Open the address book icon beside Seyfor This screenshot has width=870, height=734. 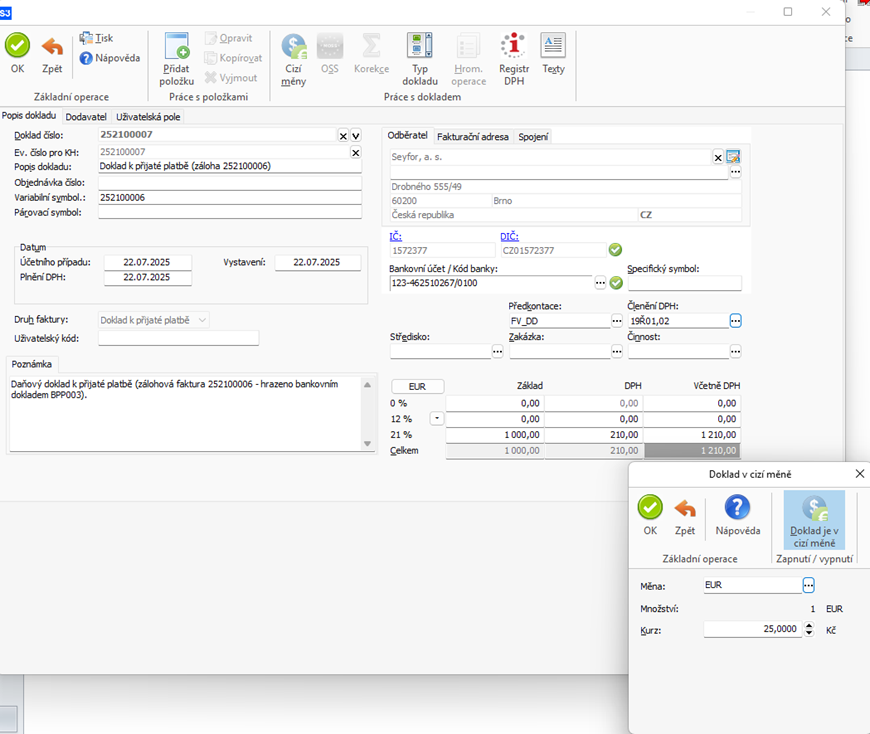tap(734, 157)
